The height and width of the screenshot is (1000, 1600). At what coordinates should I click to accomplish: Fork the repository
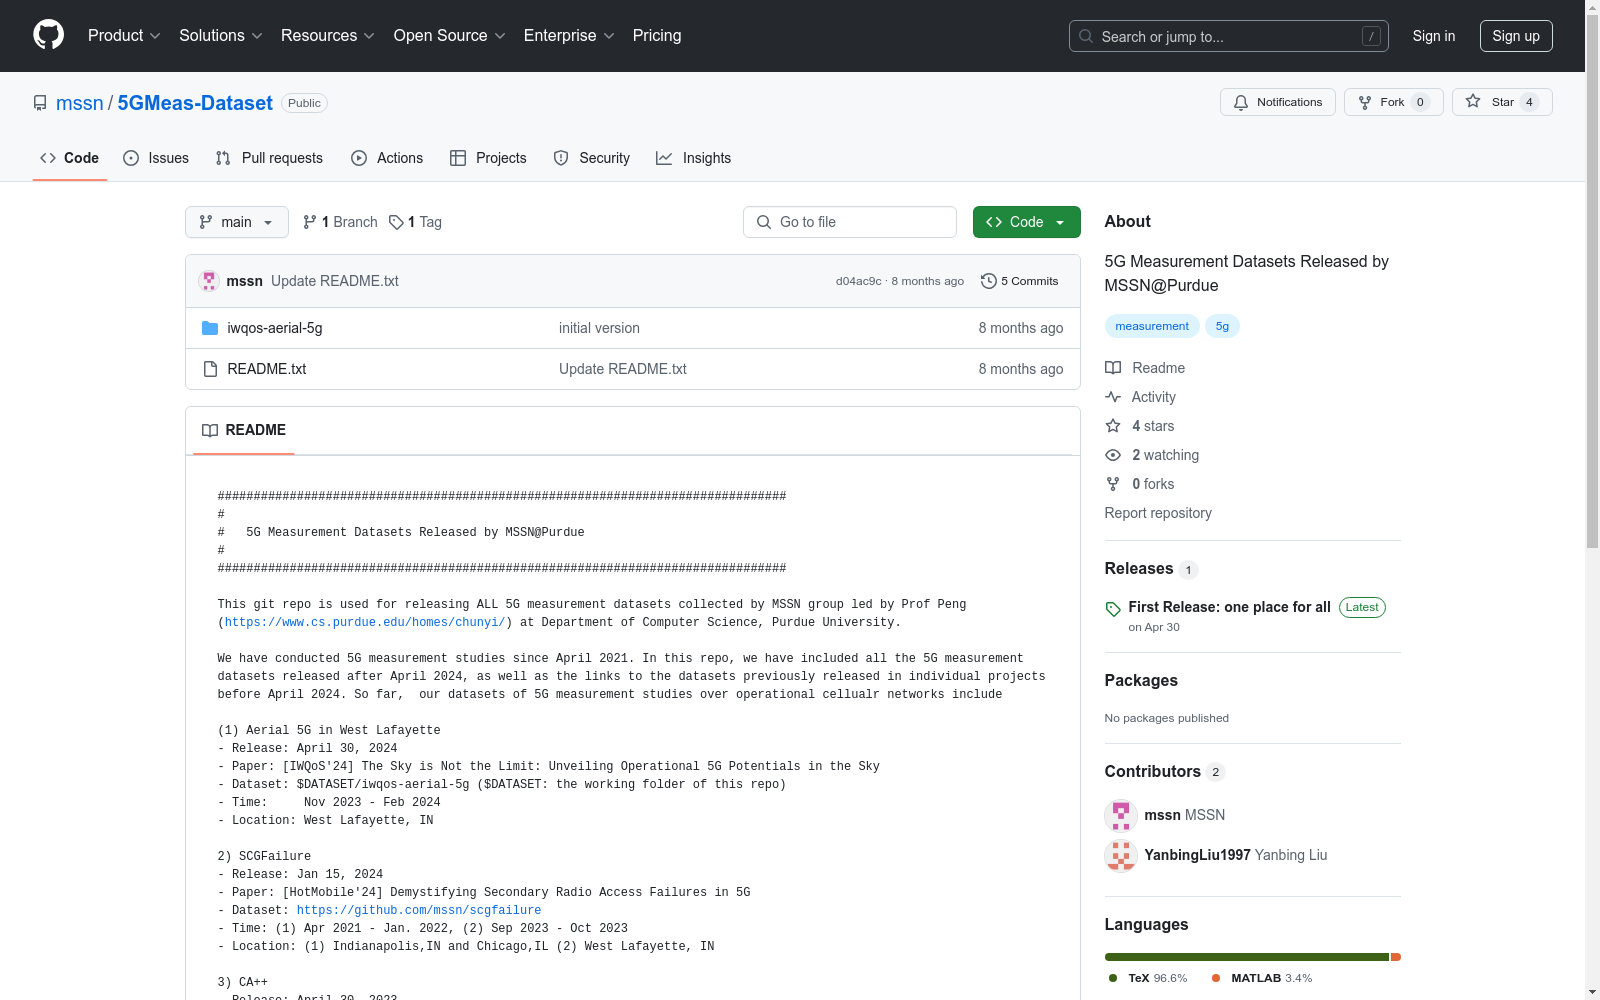(1393, 102)
